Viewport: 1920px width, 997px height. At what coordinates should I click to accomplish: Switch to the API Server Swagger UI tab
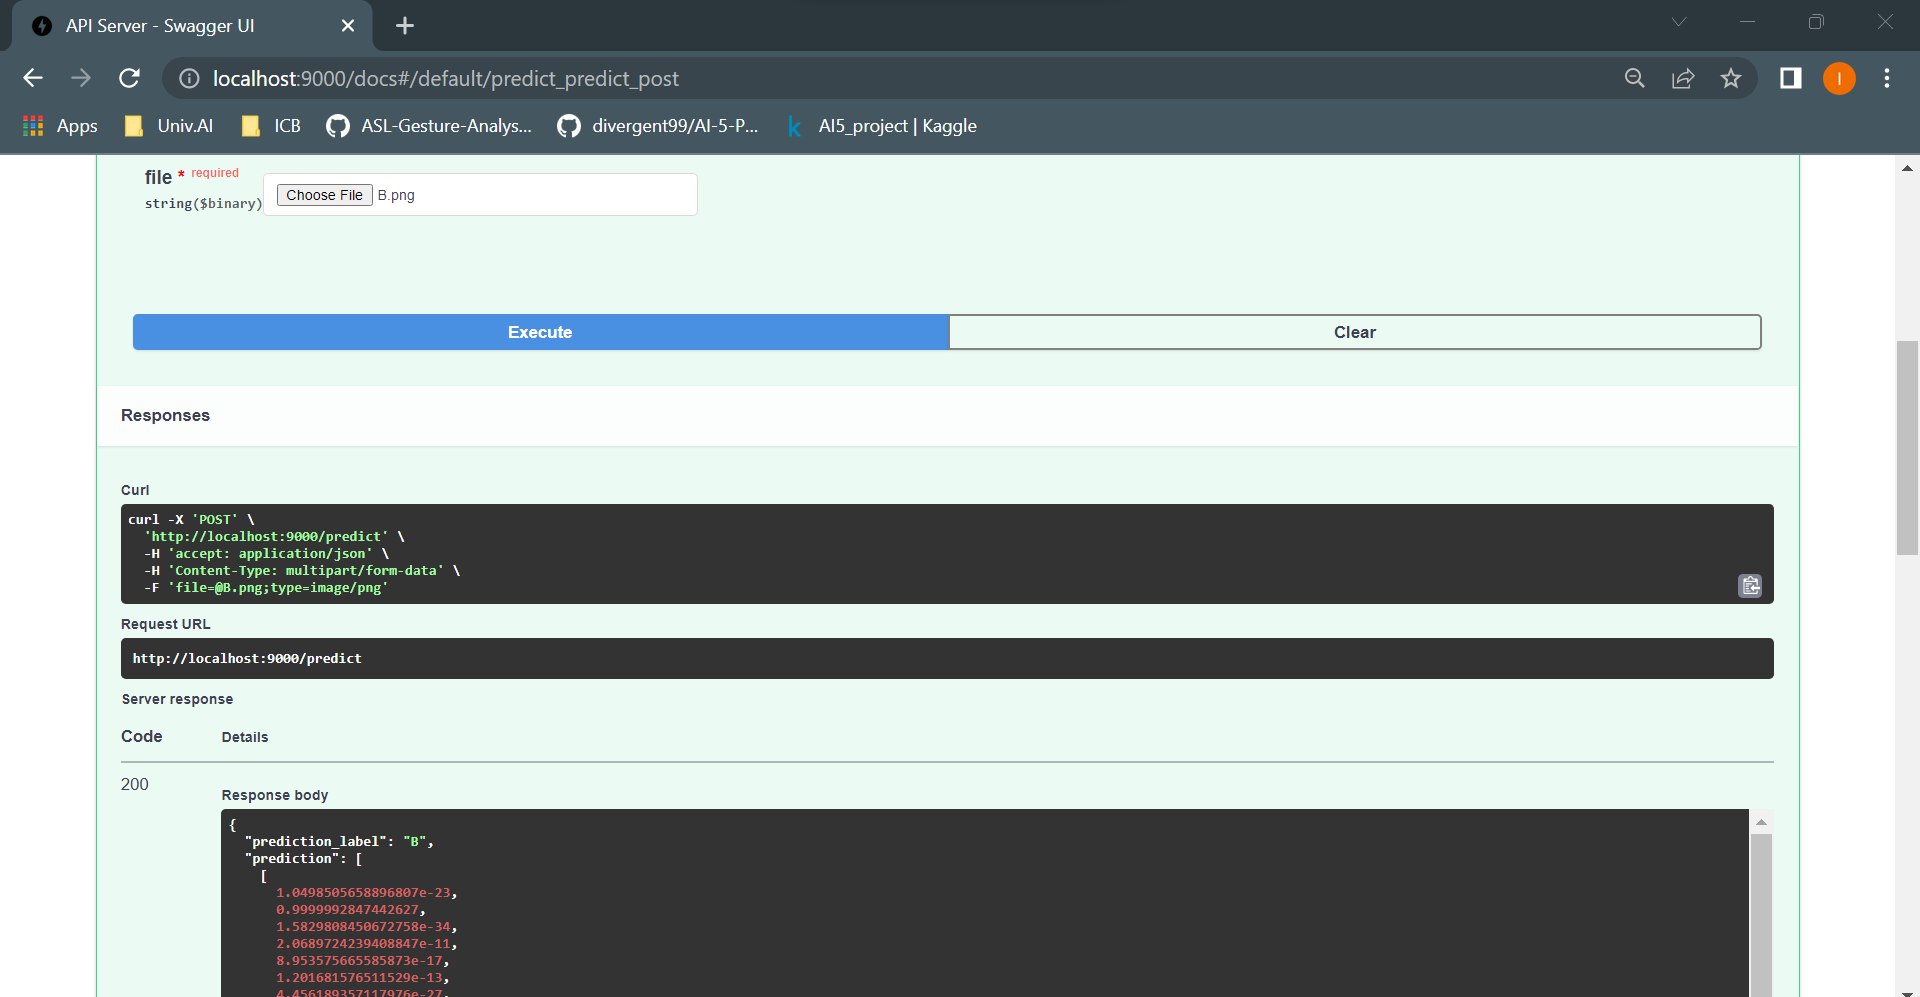160,26
